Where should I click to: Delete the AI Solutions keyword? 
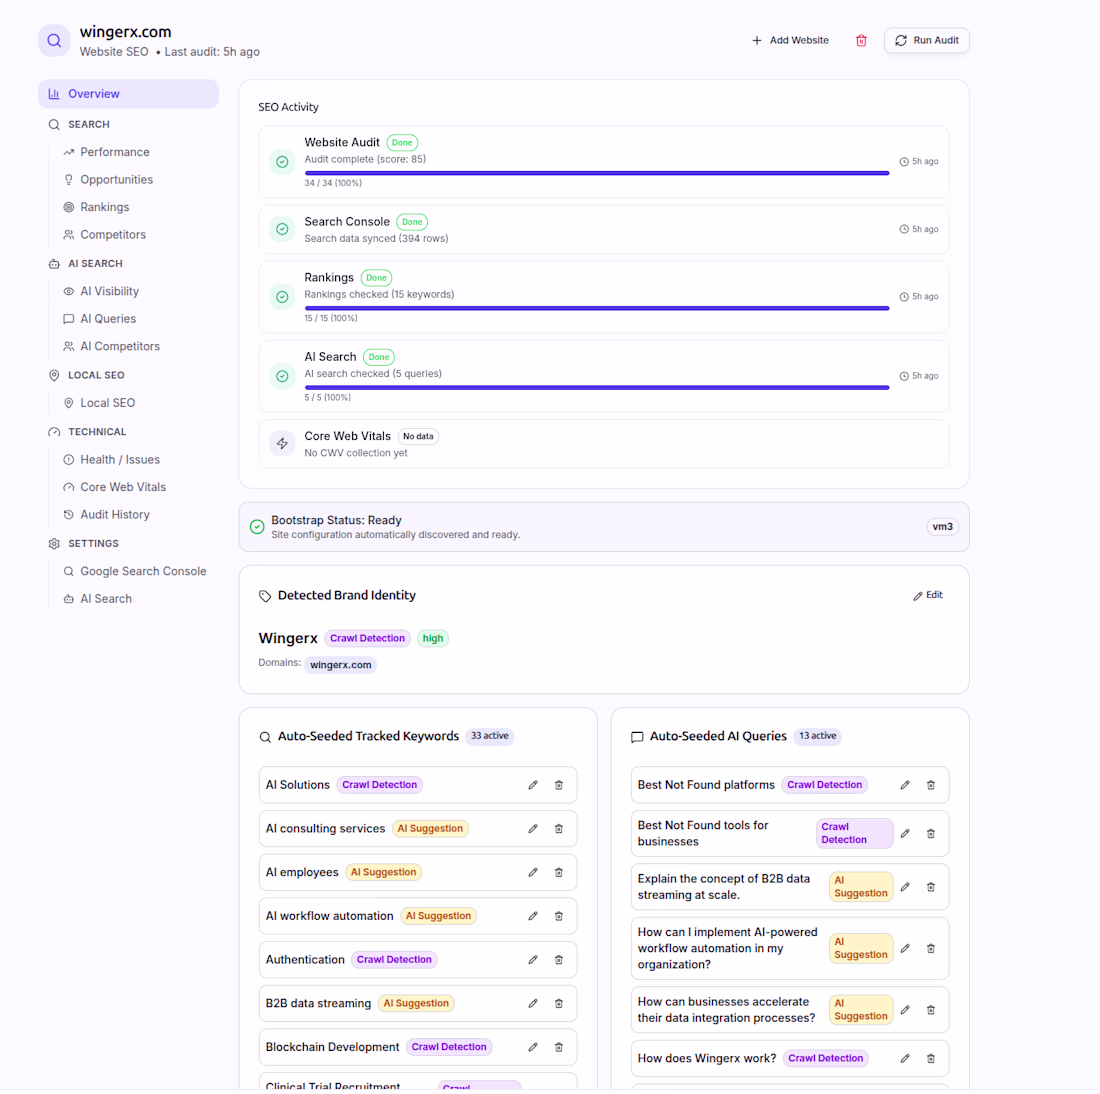point(559,785)
